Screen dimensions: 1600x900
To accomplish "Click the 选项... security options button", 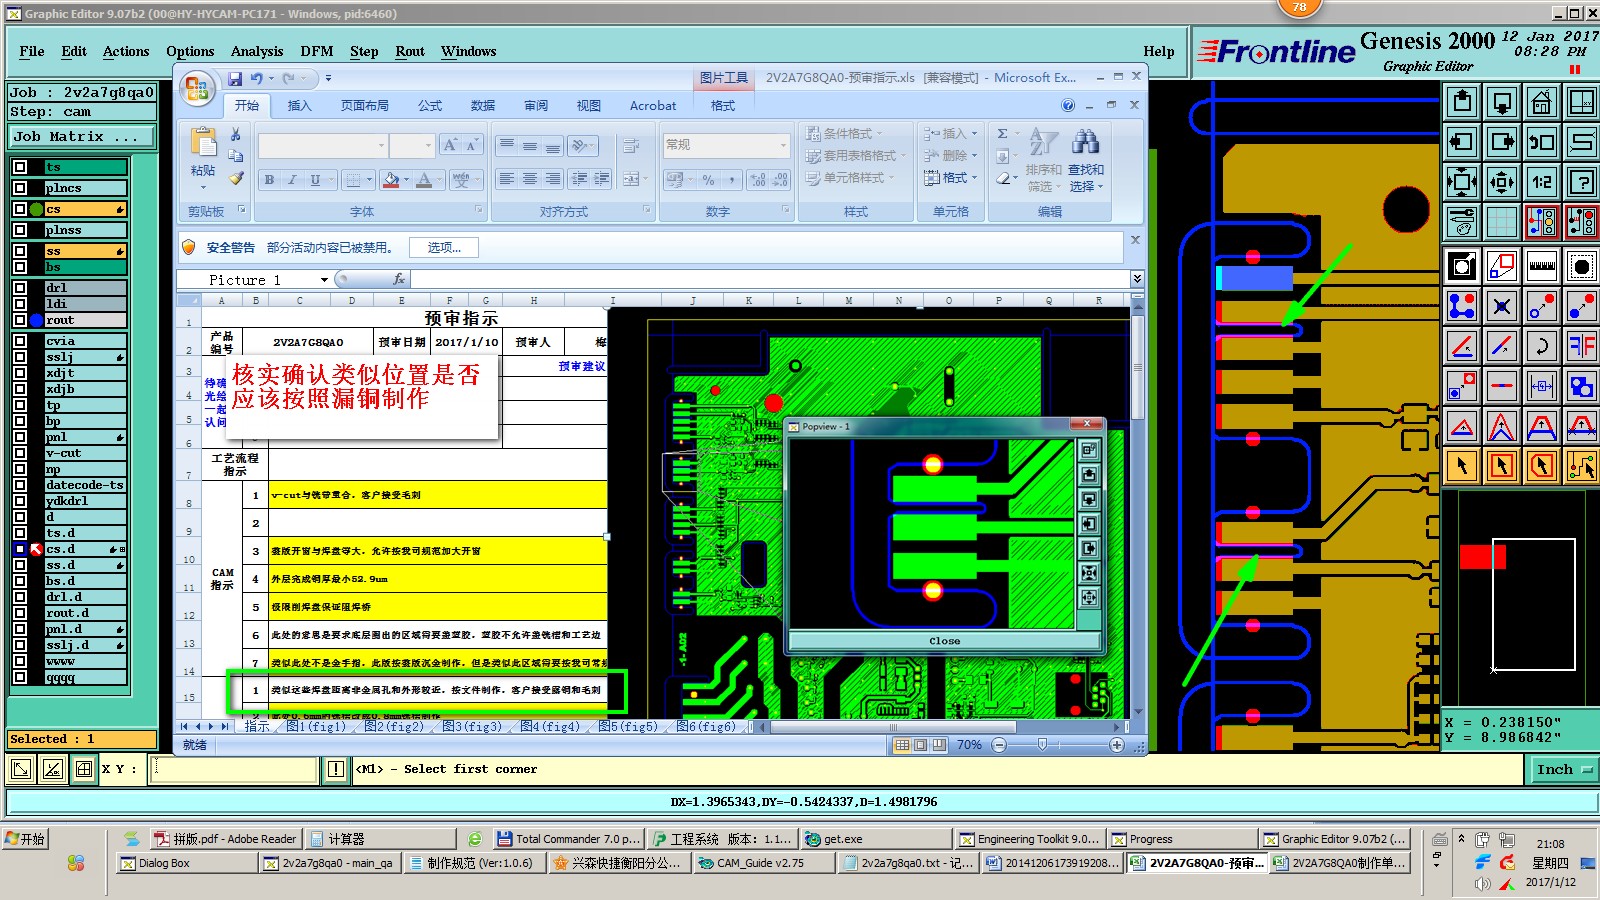I will pos(444,247).
